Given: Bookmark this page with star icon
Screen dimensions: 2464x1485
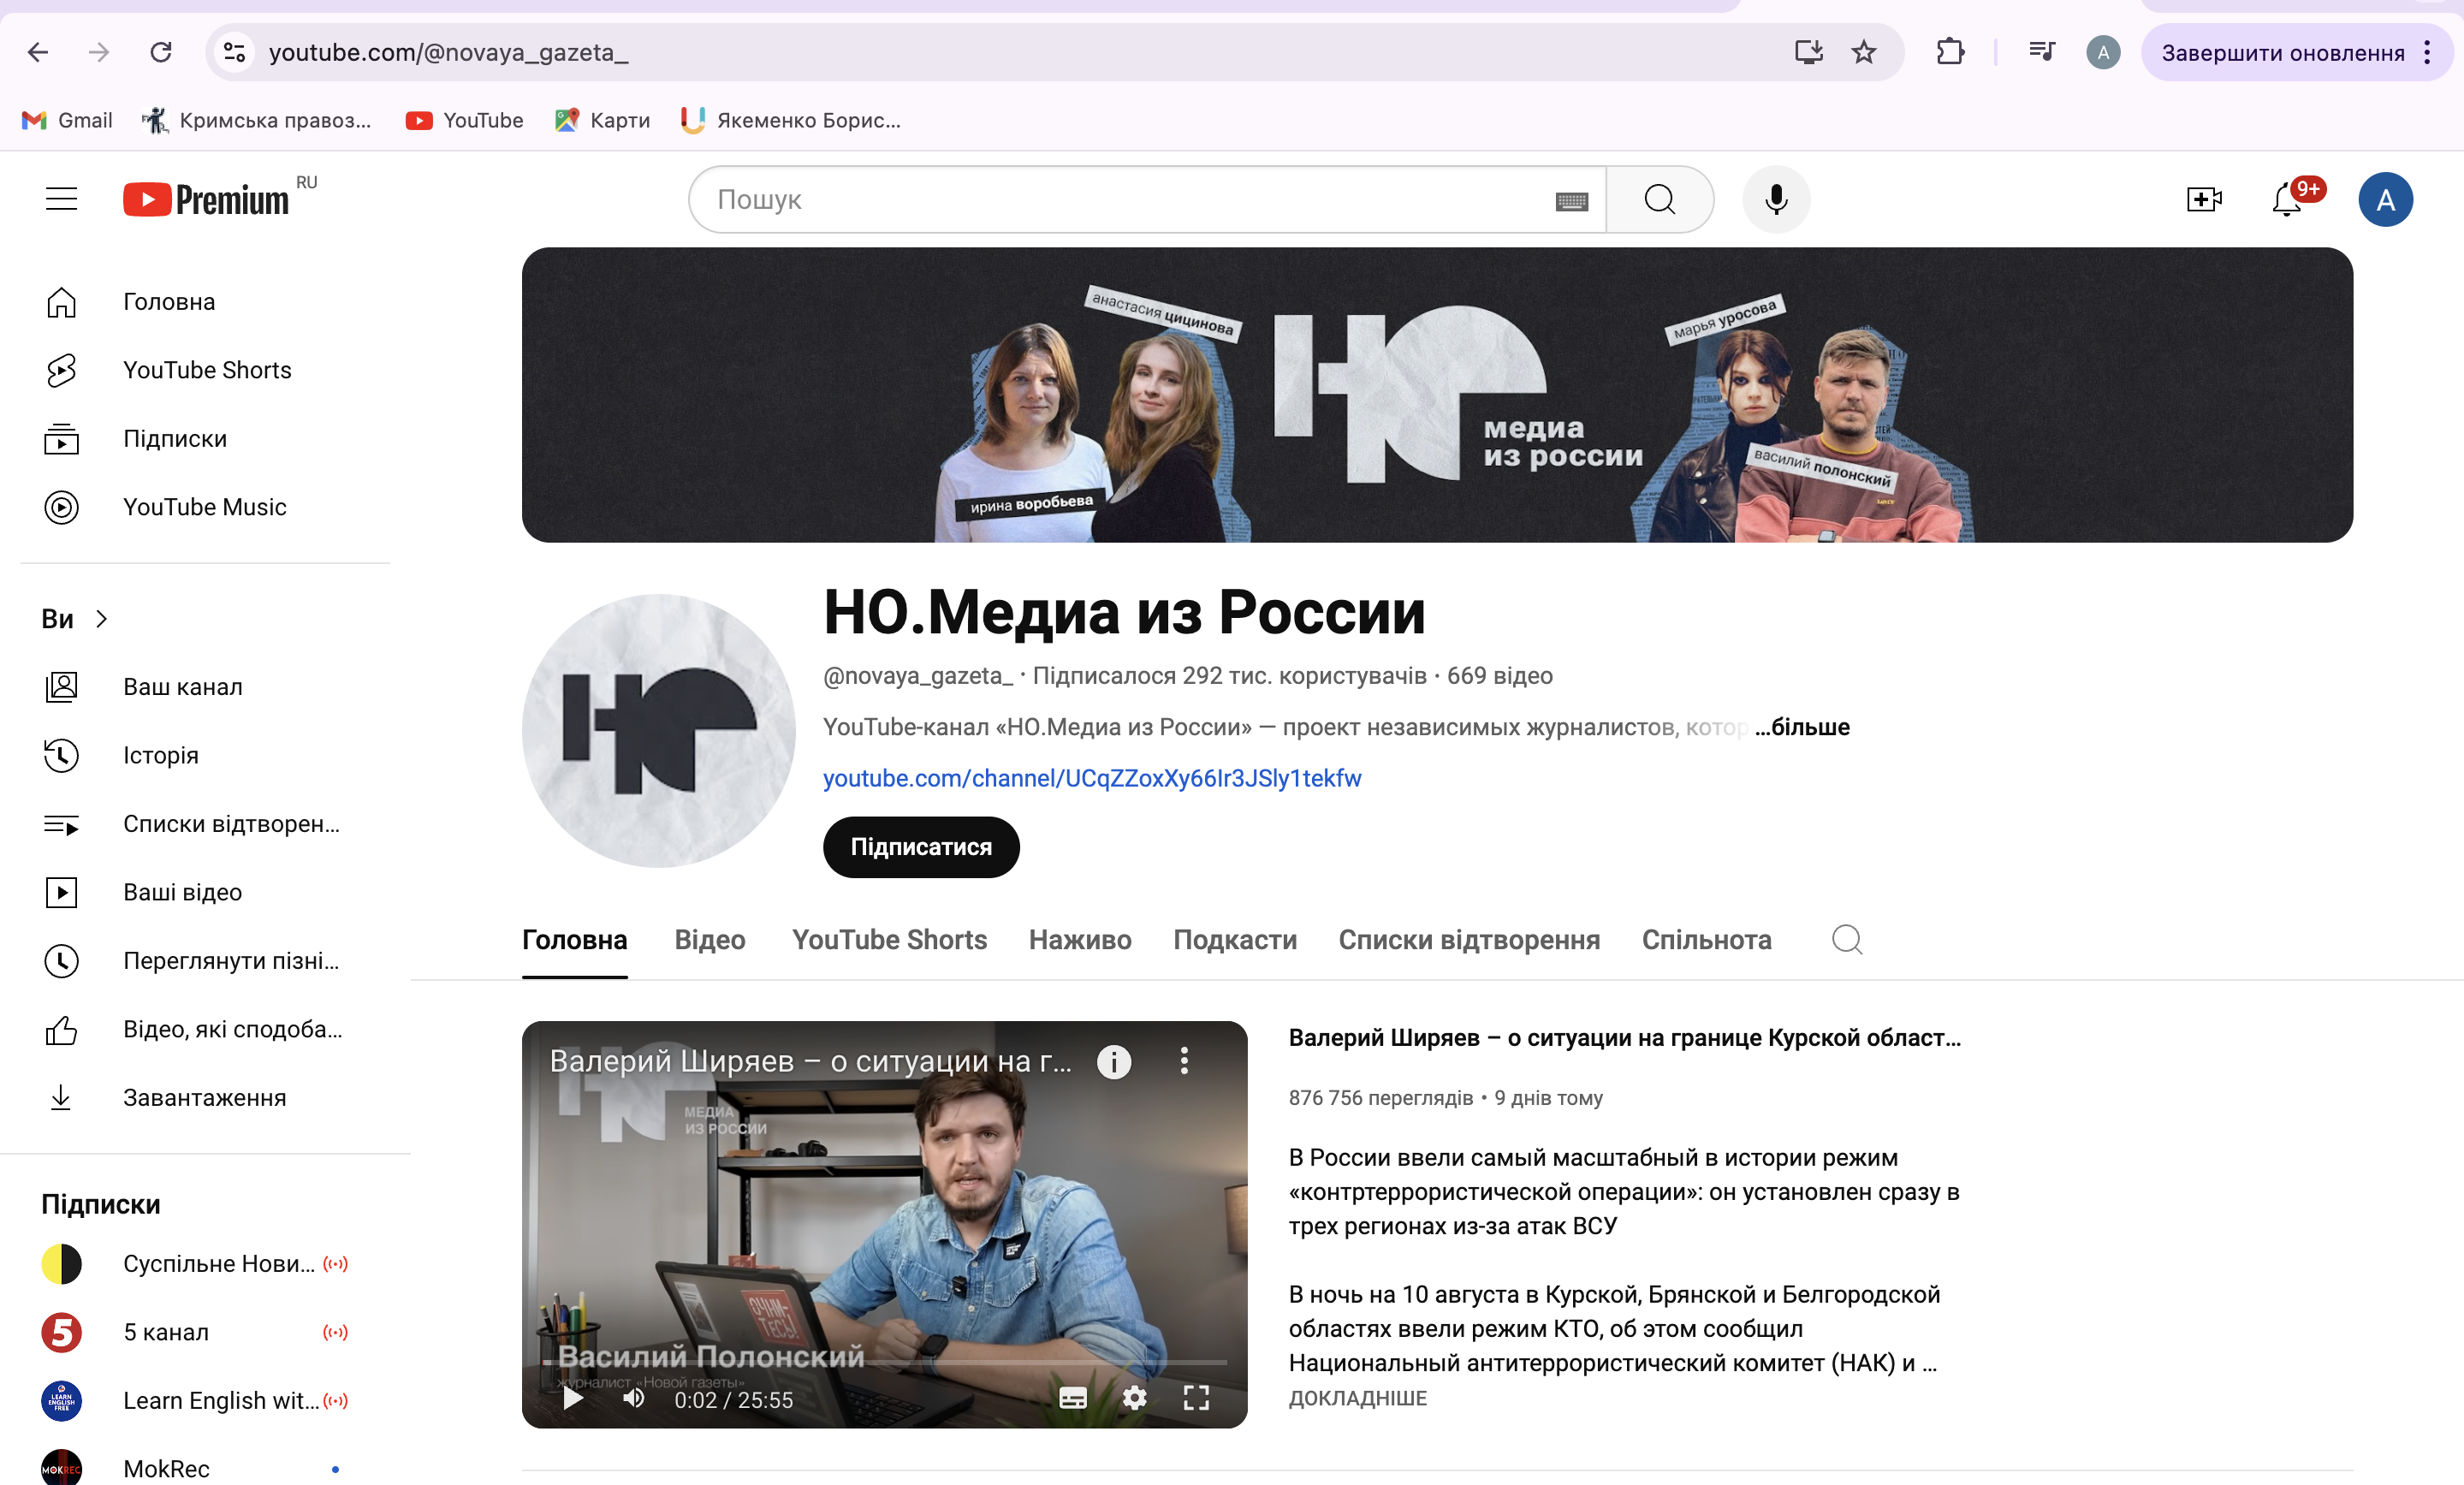Looking at the screenshot, I should (1864, 52).
